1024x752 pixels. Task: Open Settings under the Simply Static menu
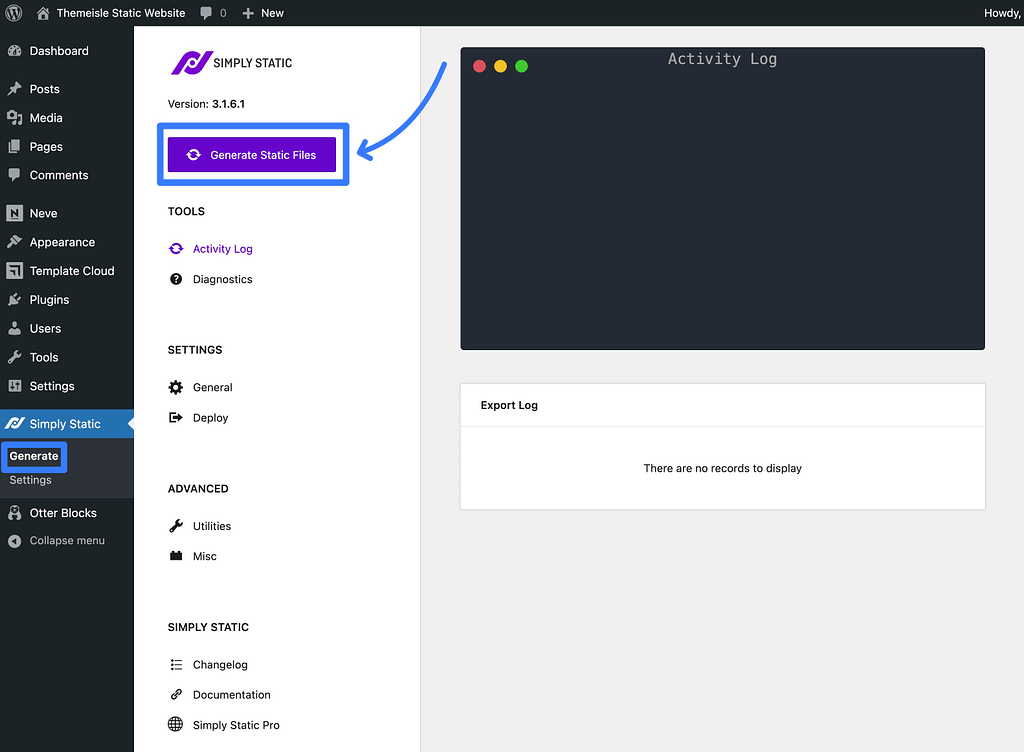point(33,480)
